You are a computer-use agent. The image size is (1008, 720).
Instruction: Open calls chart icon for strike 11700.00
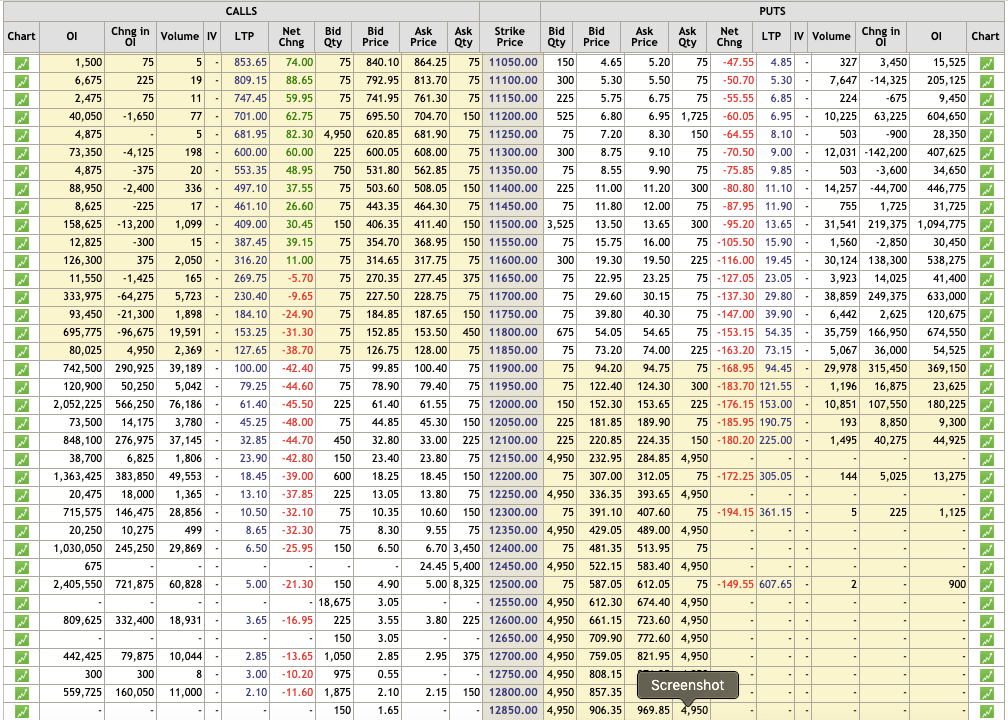(21, 297)
